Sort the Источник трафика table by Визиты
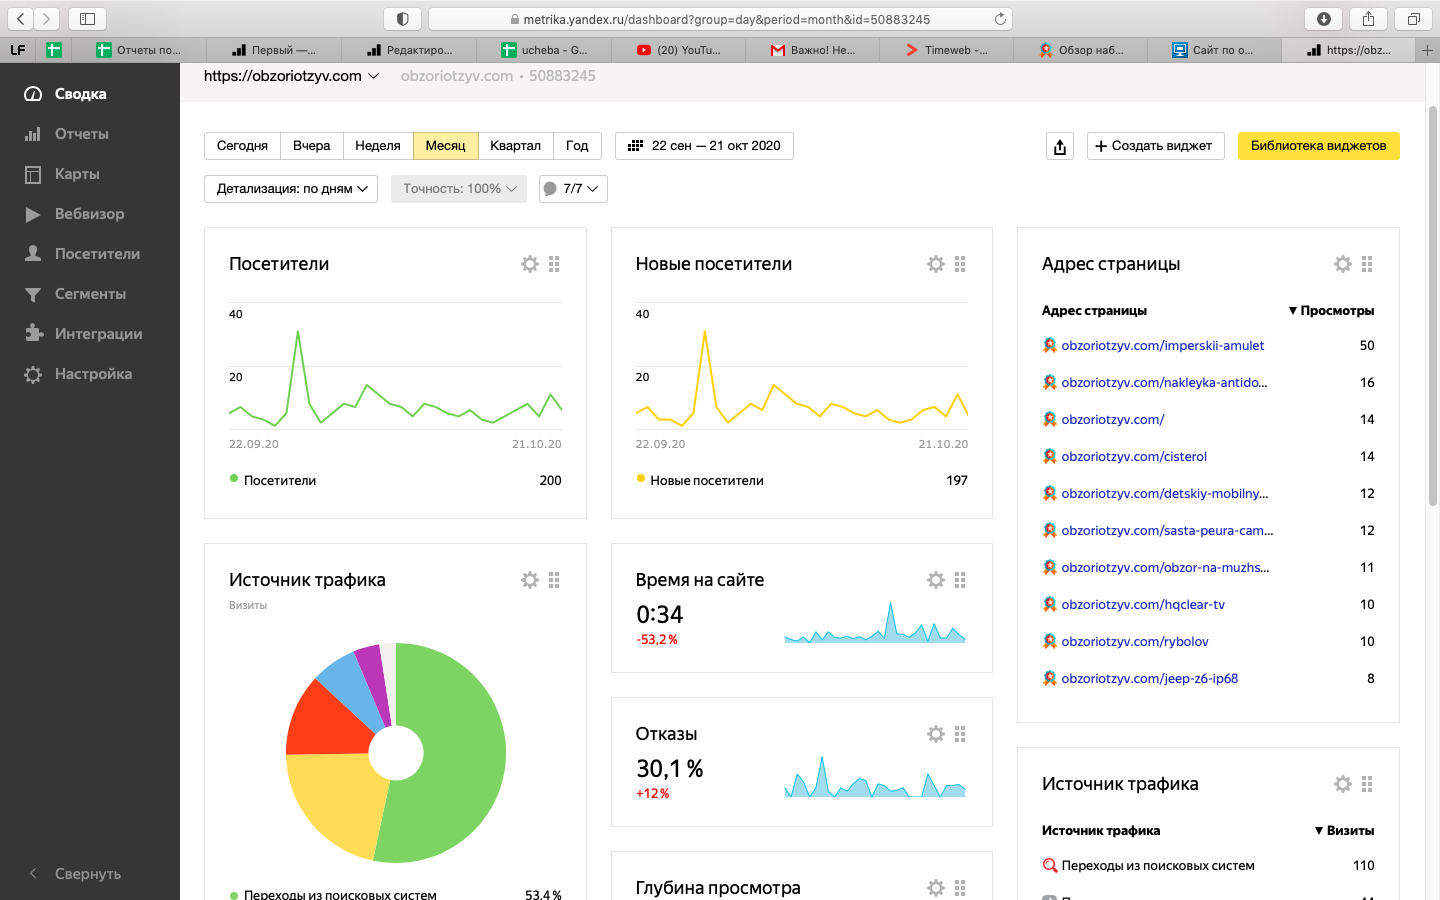This screenshot has height=900, width=1440. (x=1344, y=831)
